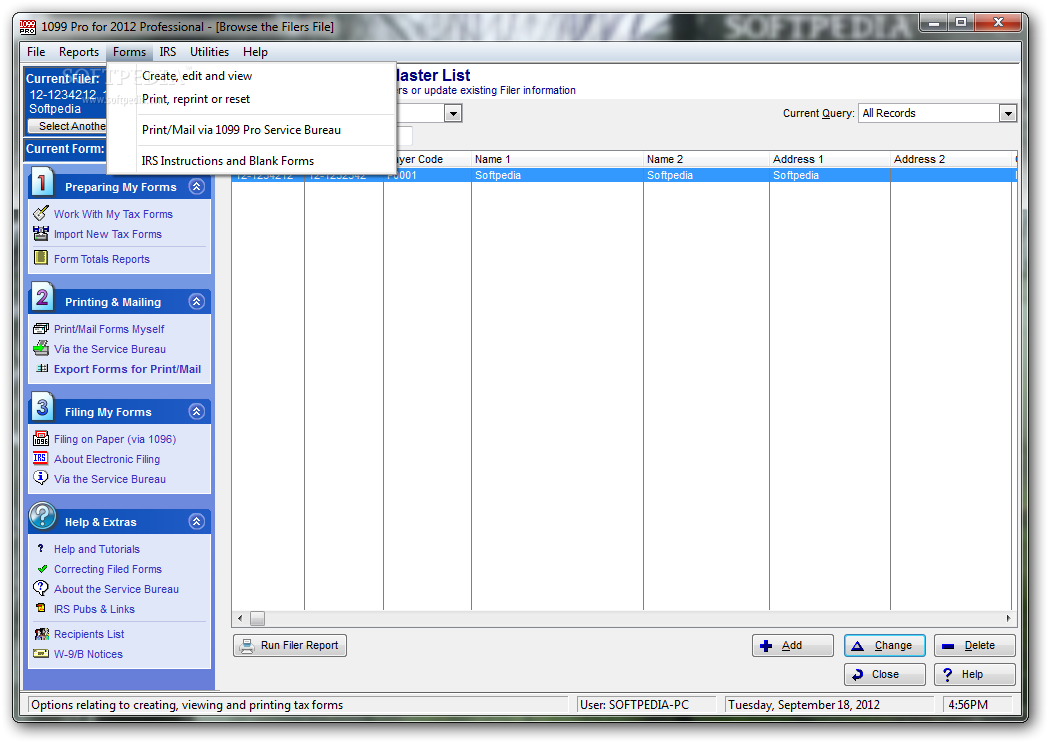Image resolution: width=1049 pixels, height=743 pixels.
Task: Open Print/Mail Forms Myself link
Action: click(109, 329)
